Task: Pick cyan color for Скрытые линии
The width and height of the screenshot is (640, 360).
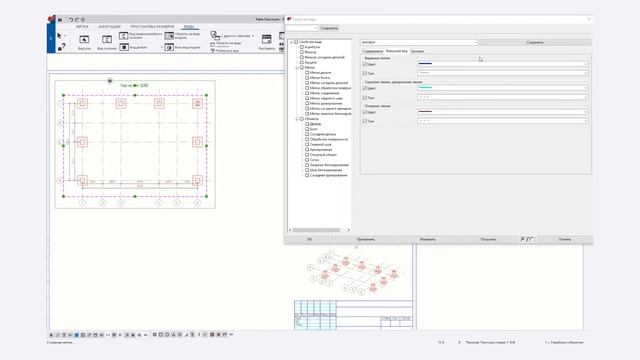Action: tap(502, 88)
